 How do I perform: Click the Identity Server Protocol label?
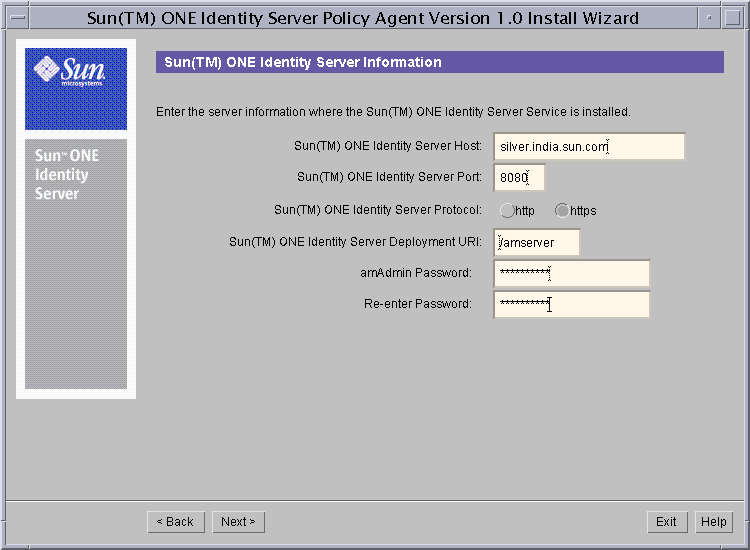[378, 210]
